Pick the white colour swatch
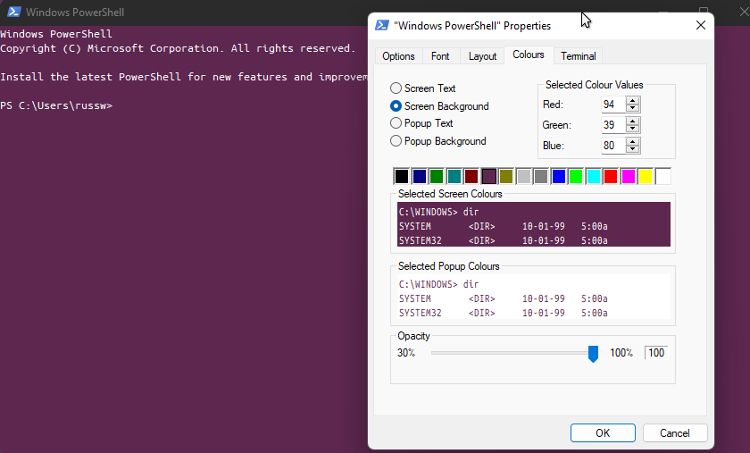This screenshot has width=750, height=453. tap(663, 177)
